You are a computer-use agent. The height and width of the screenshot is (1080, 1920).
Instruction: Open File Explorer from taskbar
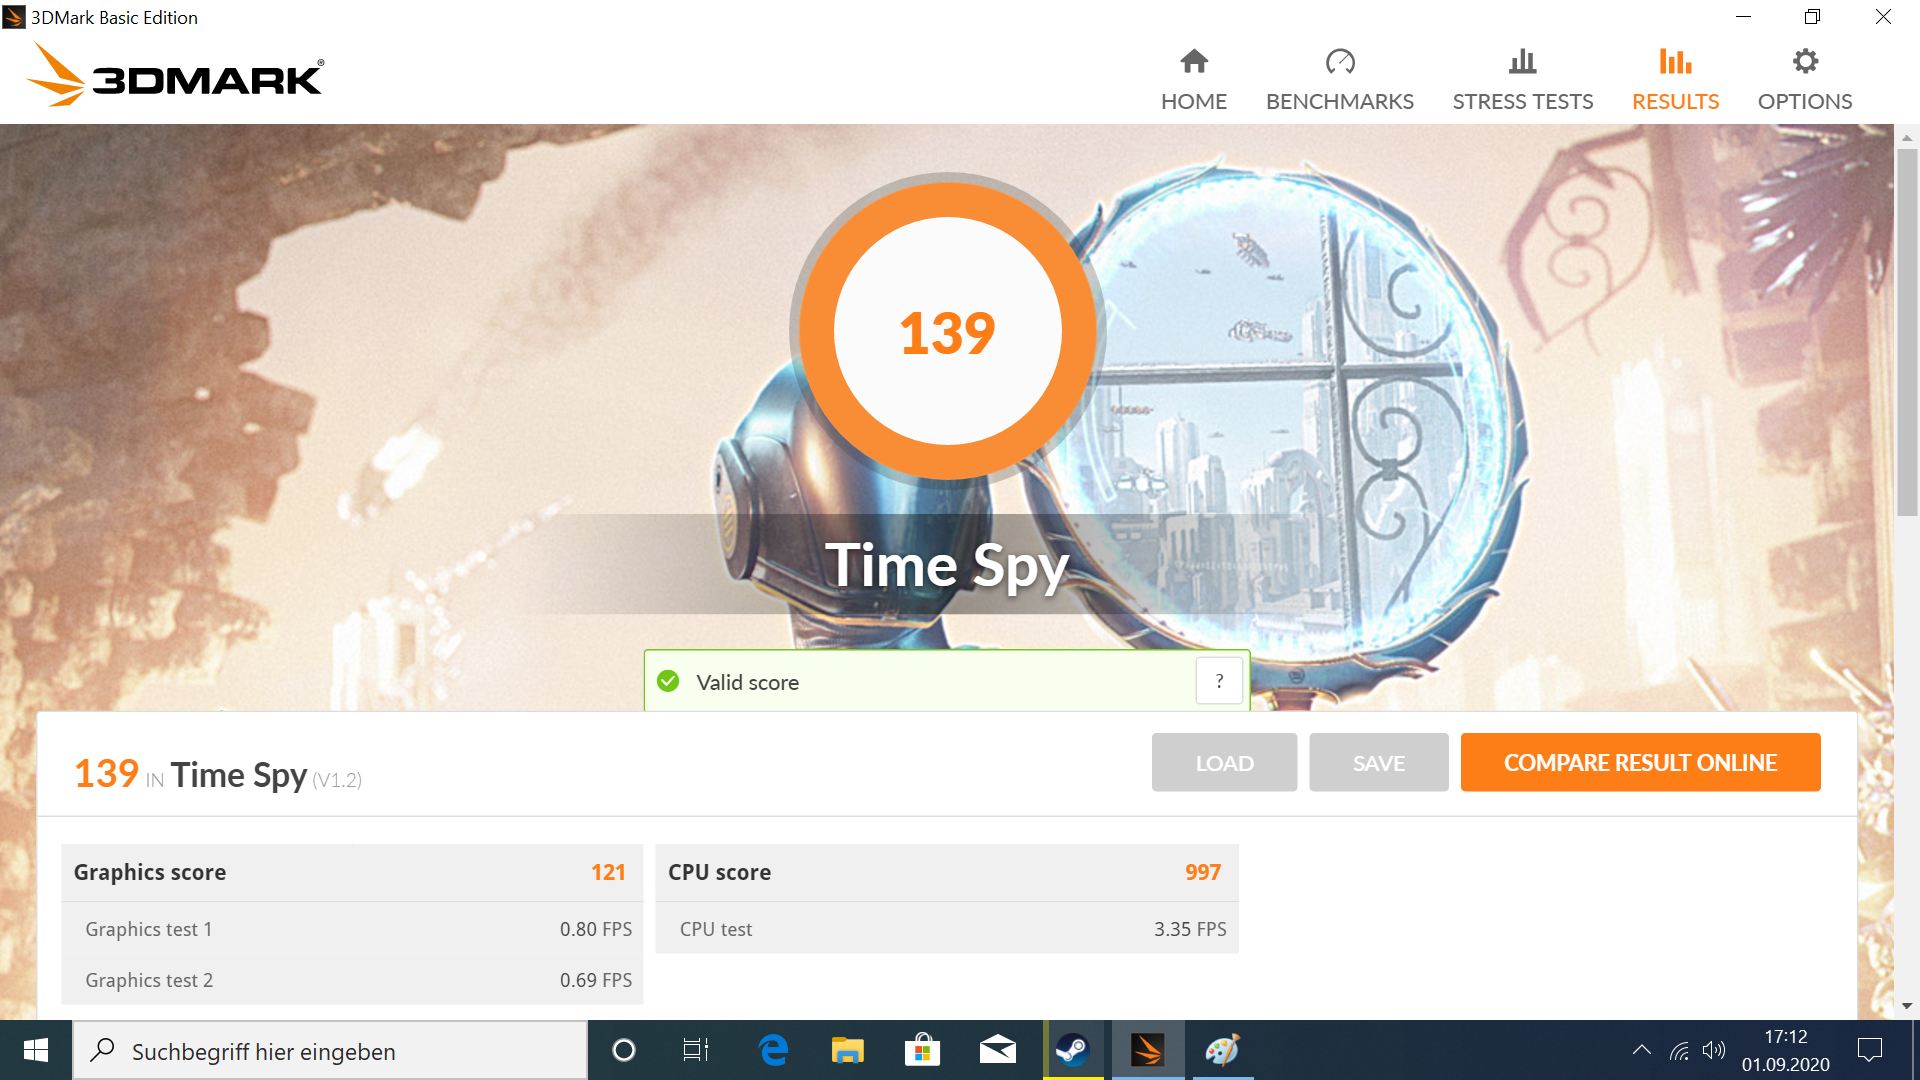pos(847,1050)
